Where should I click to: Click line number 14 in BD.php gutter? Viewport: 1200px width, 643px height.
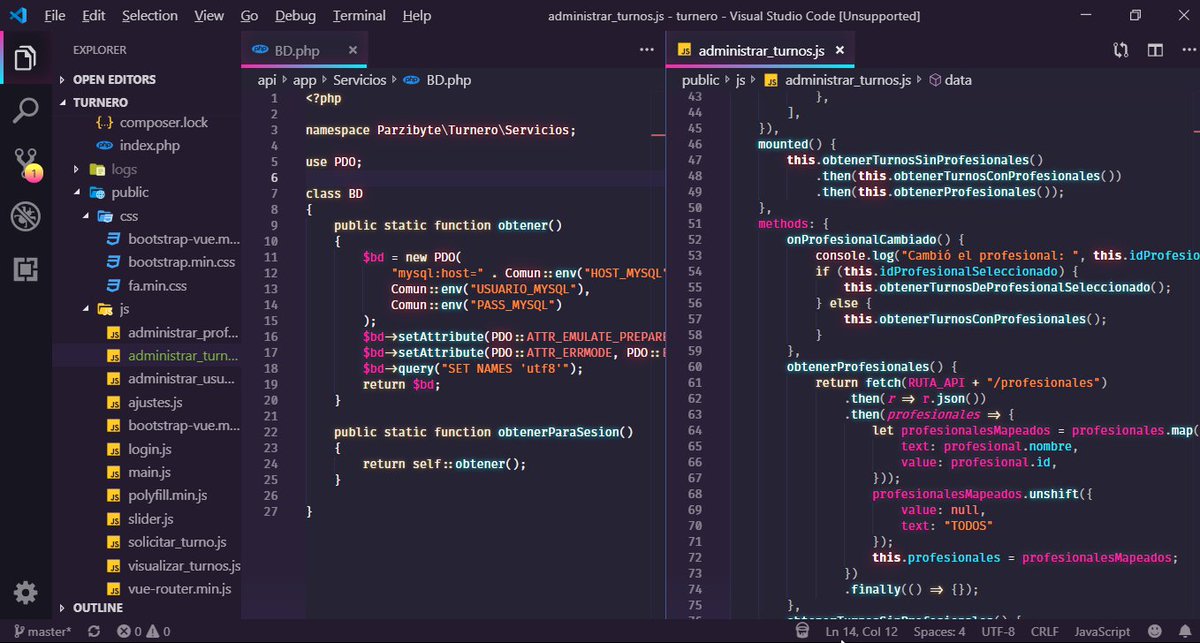coord(272,305)
